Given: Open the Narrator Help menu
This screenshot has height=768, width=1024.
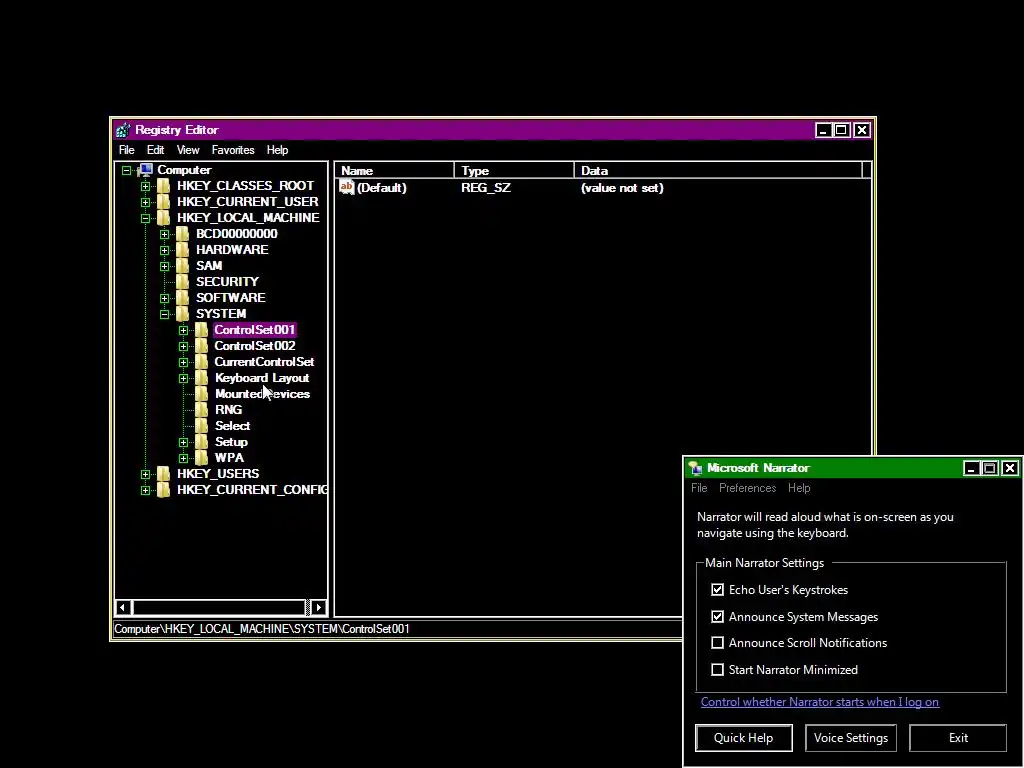Looking at the screenshot, I should (x=799, y=488).
